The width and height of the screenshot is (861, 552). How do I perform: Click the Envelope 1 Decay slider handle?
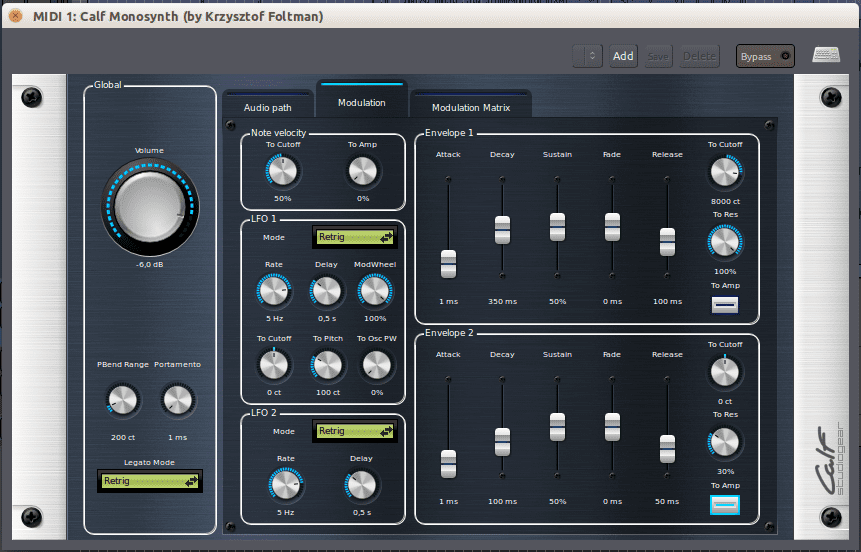click(x=502, y=230)
